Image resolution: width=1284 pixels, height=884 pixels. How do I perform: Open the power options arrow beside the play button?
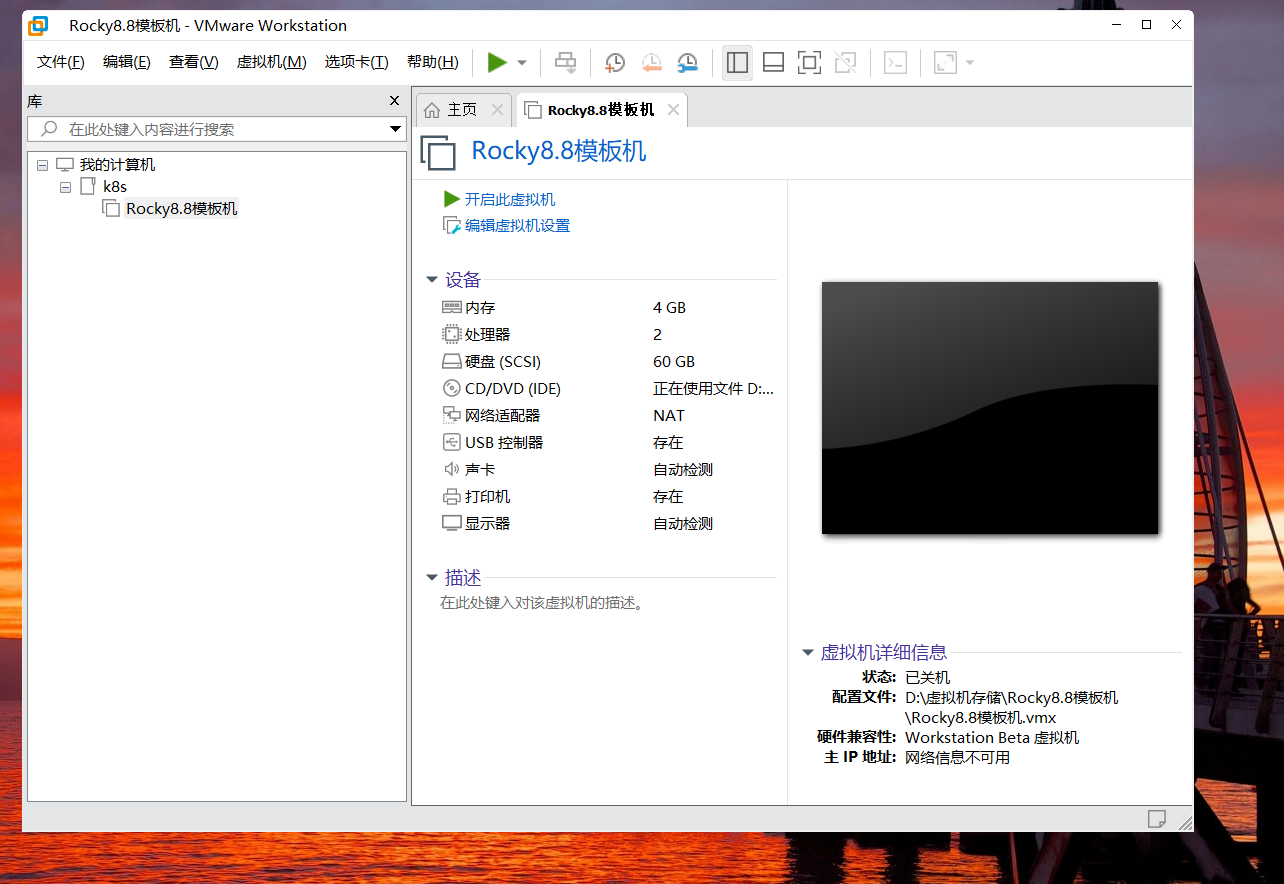(x=522, y=63)
